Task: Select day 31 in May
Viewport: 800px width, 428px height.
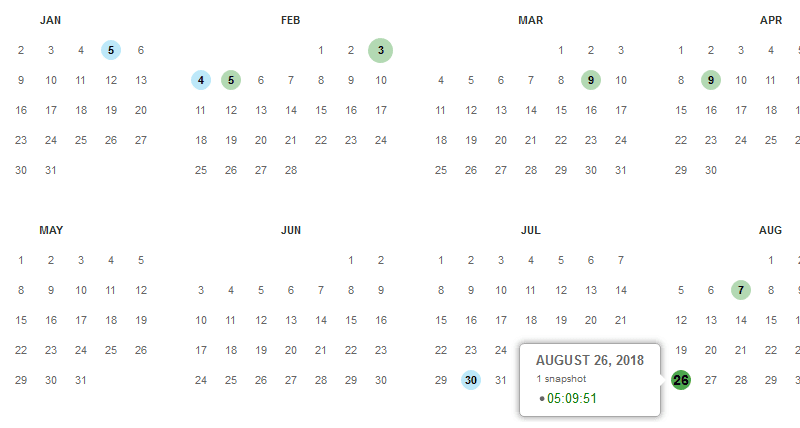Action: (x=81, y=380)
